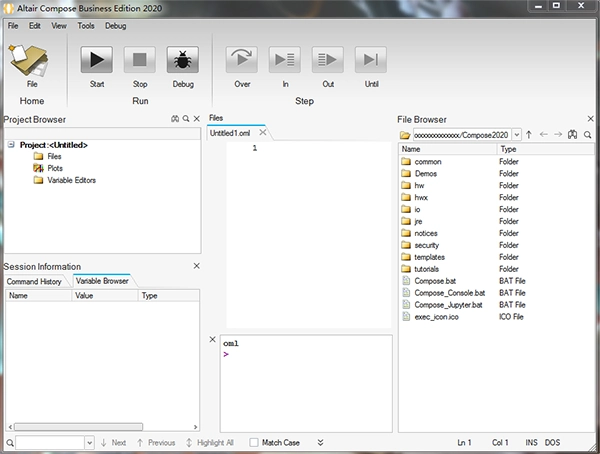The width and height of the screenshot is (600, 454).
Task: Open the File home icon
Action: (29, 60)
